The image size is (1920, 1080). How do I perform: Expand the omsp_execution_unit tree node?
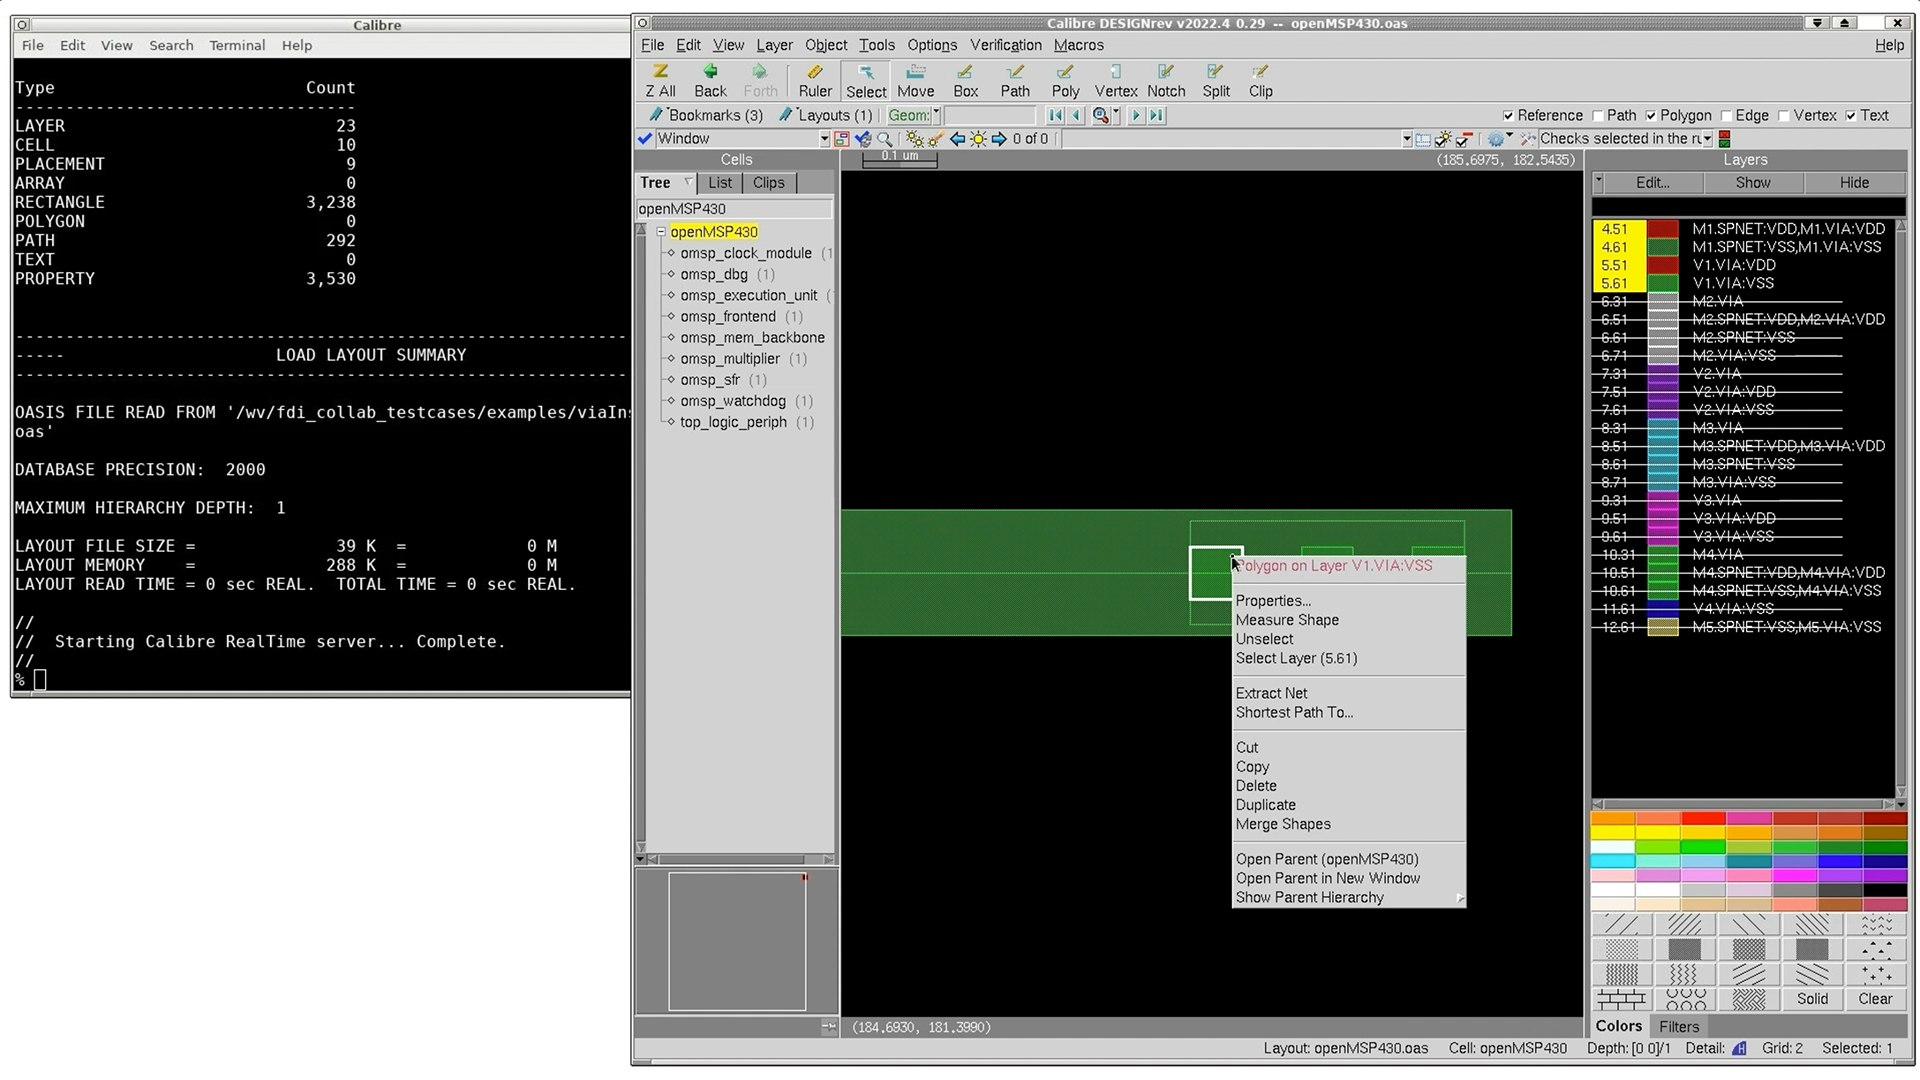(x=669, y=295)
